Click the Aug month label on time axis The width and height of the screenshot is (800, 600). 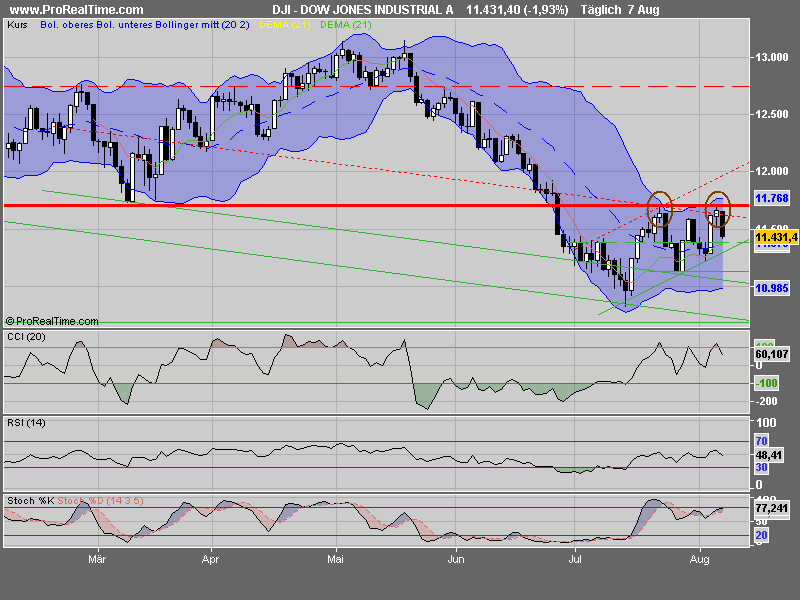coord(699,559)
